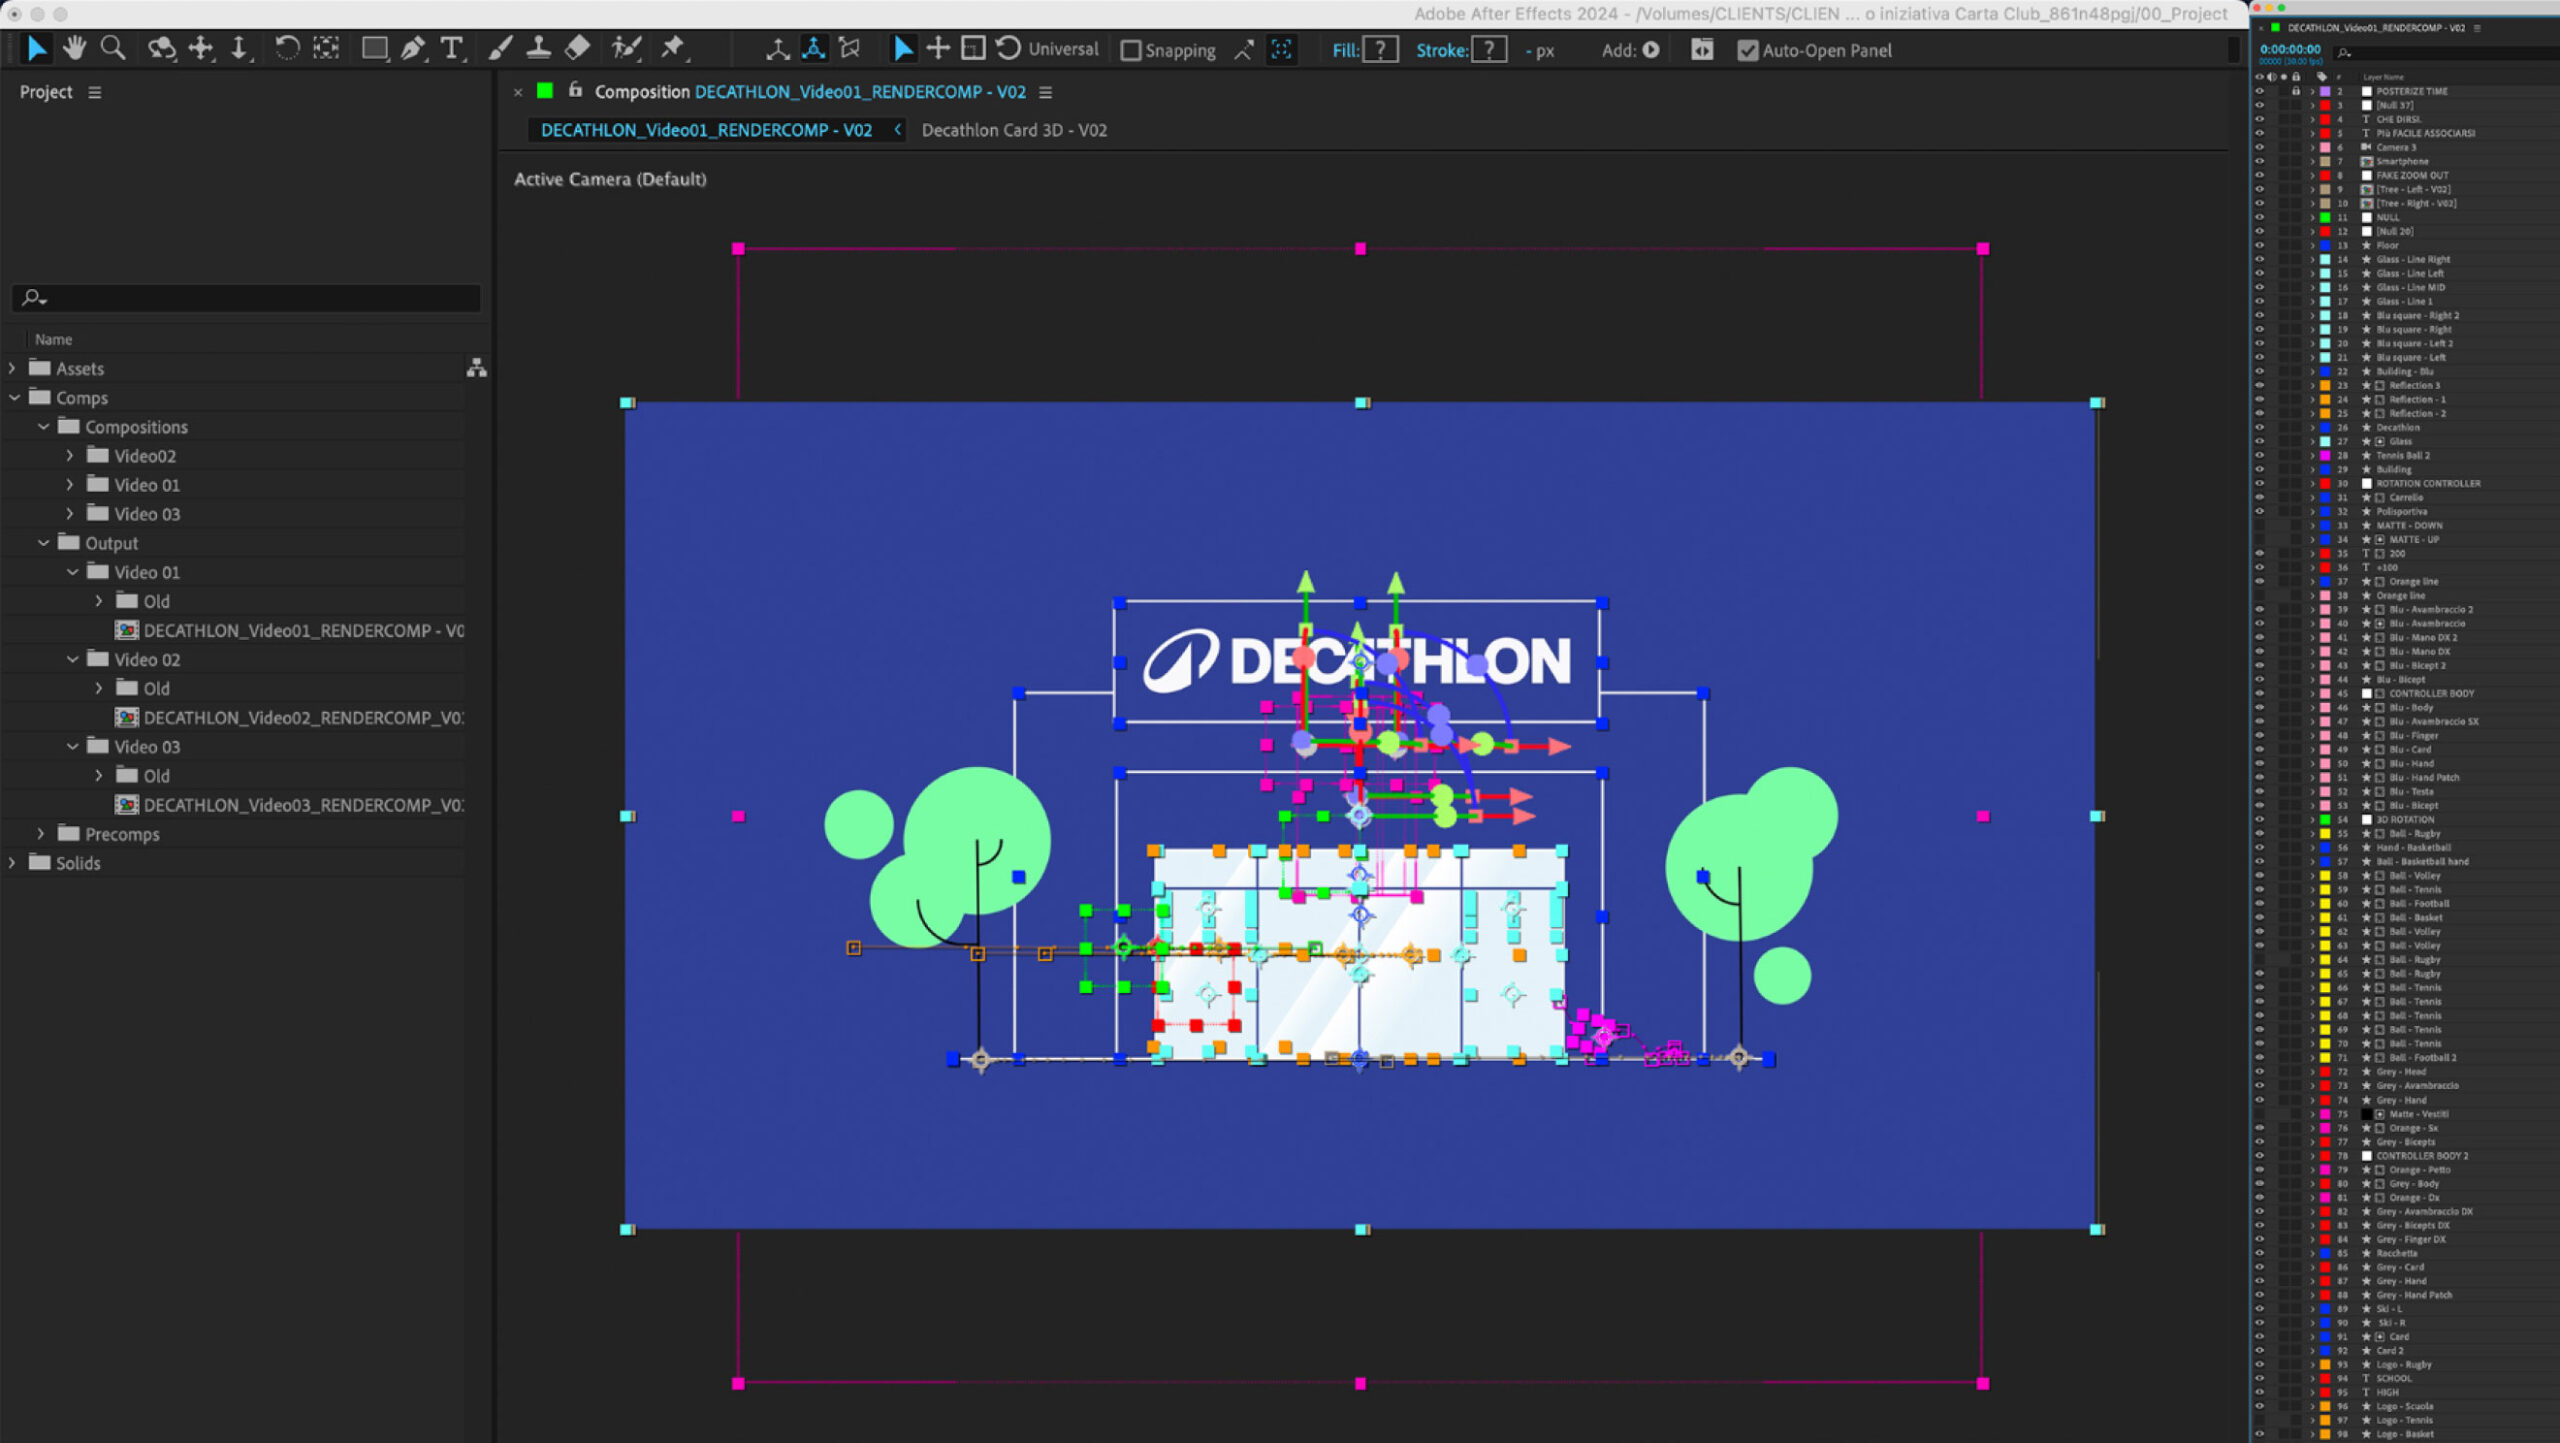Viewport: 2560px width, 1443px height.
Task: Select the Type tool
Action: tap(452, 49)
